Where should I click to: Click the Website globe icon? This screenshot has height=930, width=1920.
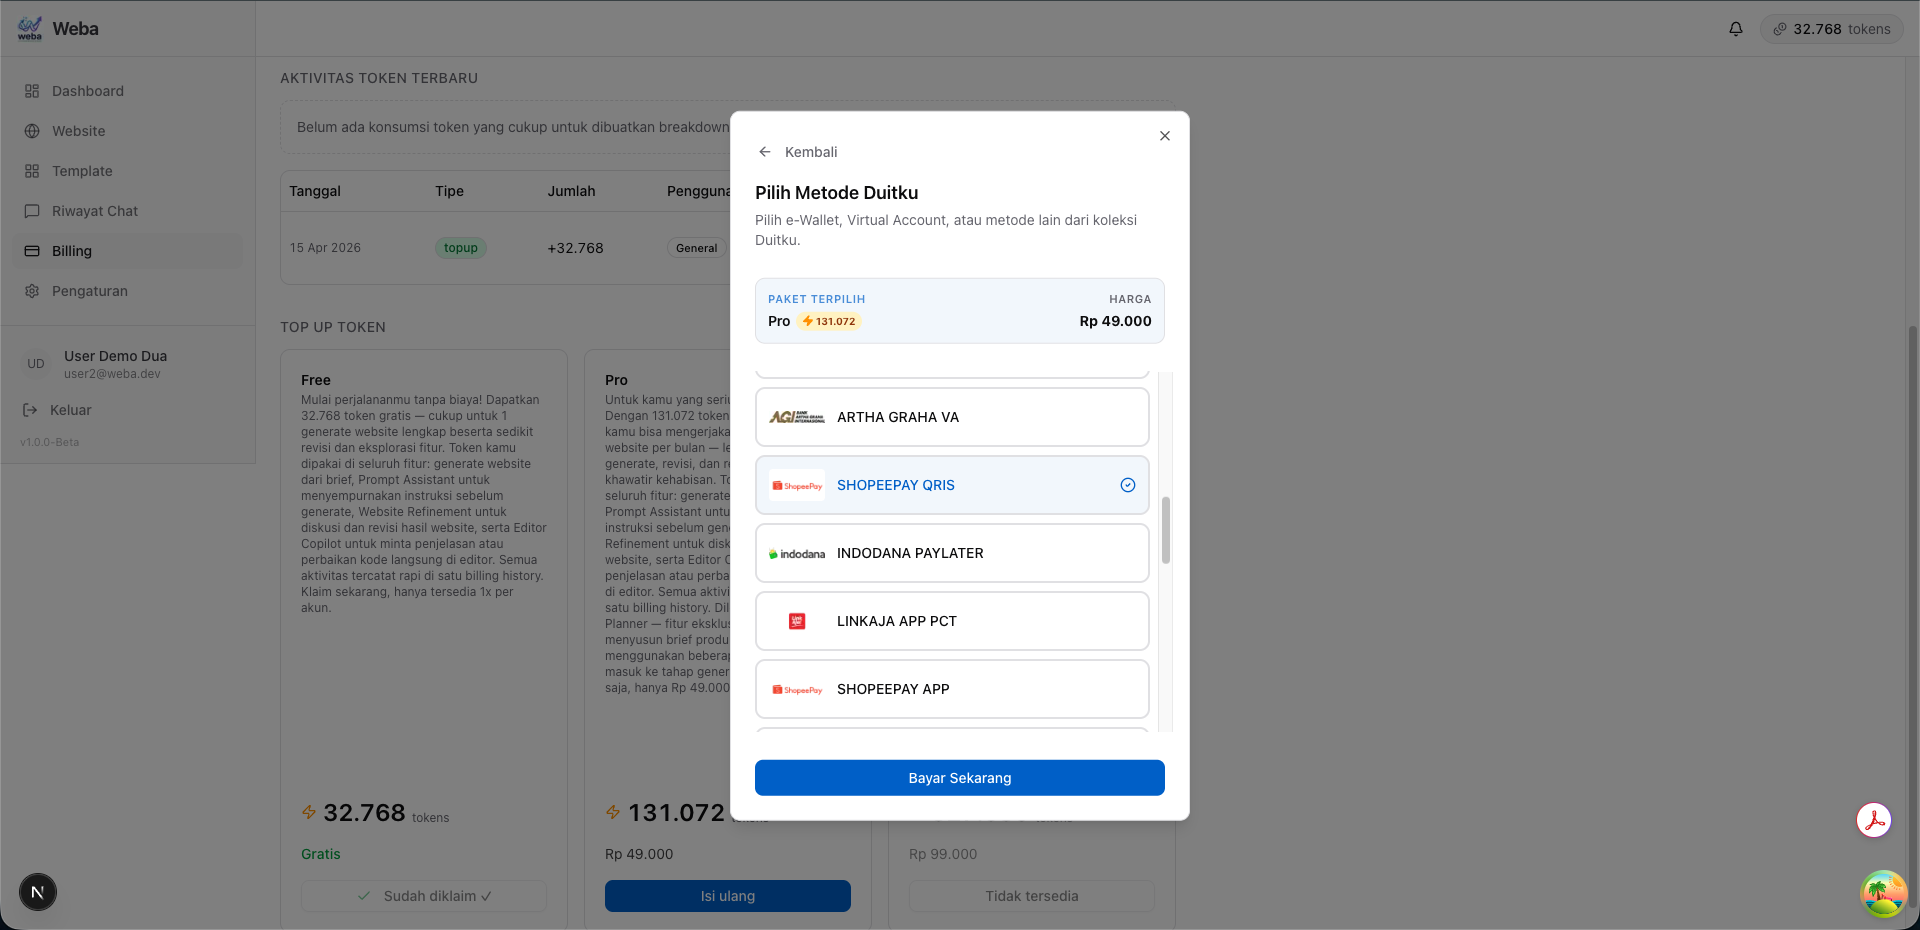[x=32, y=131]
